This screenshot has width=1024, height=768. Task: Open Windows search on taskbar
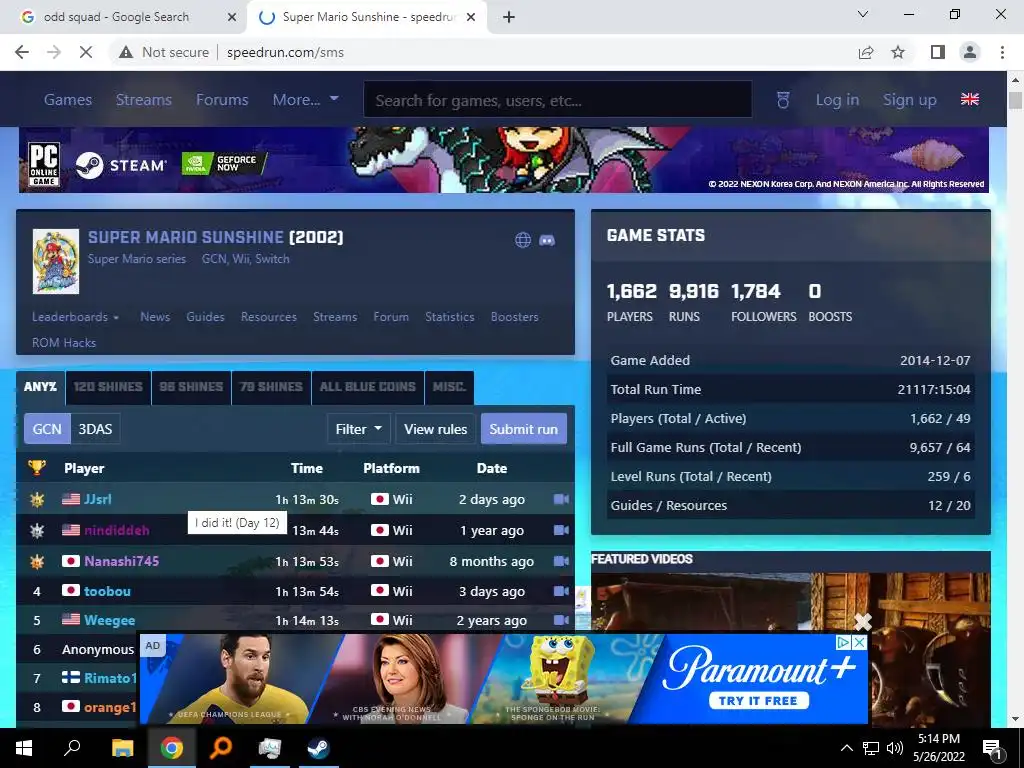coord(72,748)
